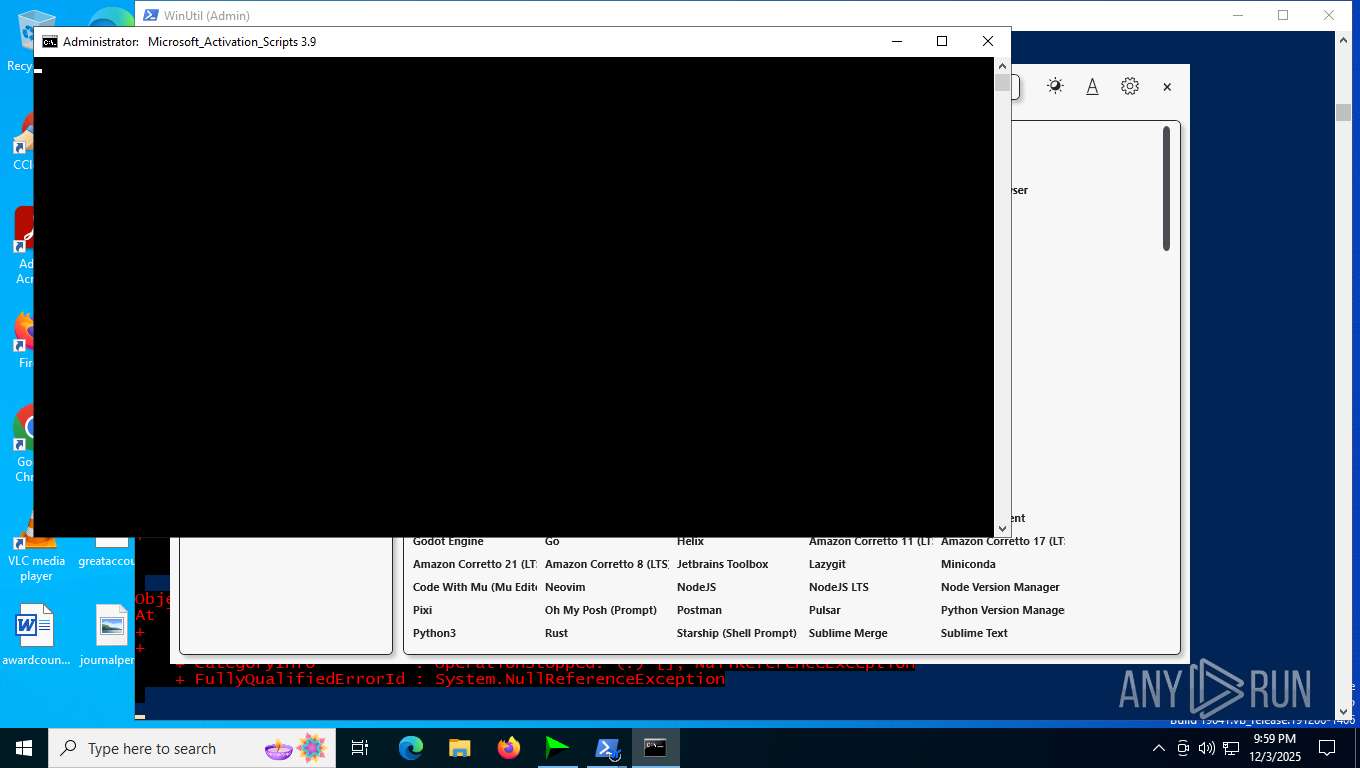Click Node Version Manager entry
The height and width of the screenshot is (768, 1360).
pyautogui.click(x=1000, y=587)
